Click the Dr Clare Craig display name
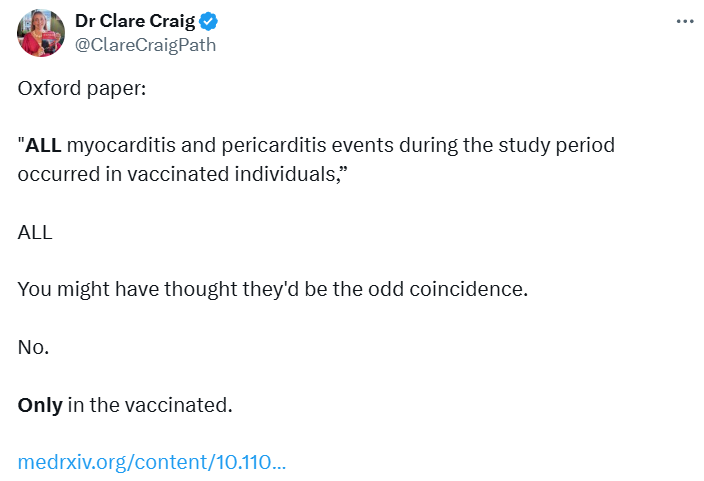 pyautogui.click(x=136, y=22)
